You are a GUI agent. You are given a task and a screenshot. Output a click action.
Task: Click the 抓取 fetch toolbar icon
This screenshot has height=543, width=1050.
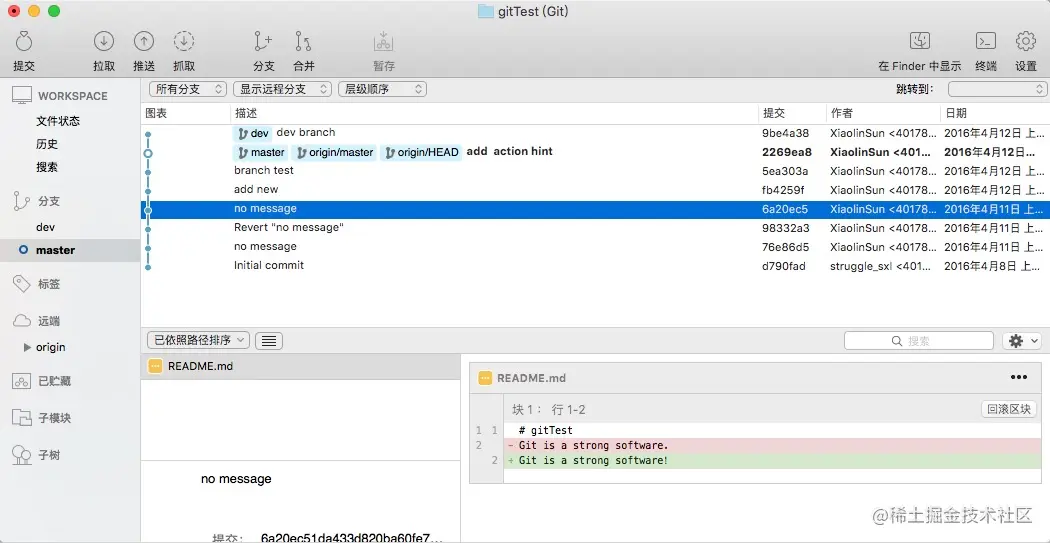183,42
